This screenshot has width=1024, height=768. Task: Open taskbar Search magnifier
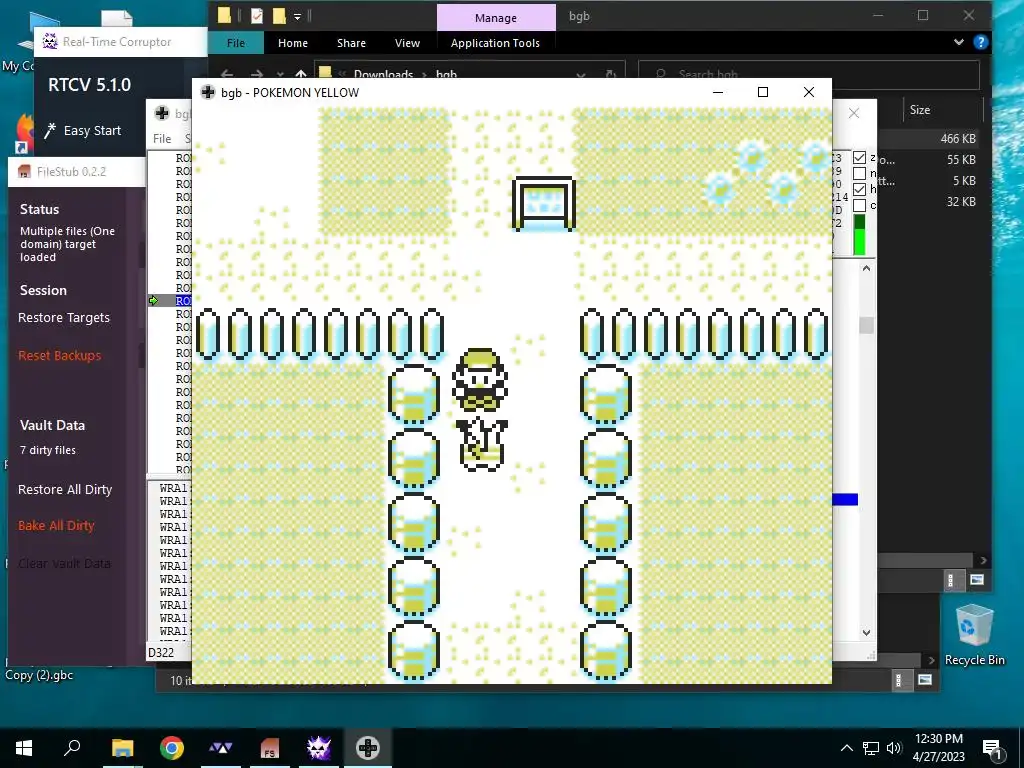[72, 748]
